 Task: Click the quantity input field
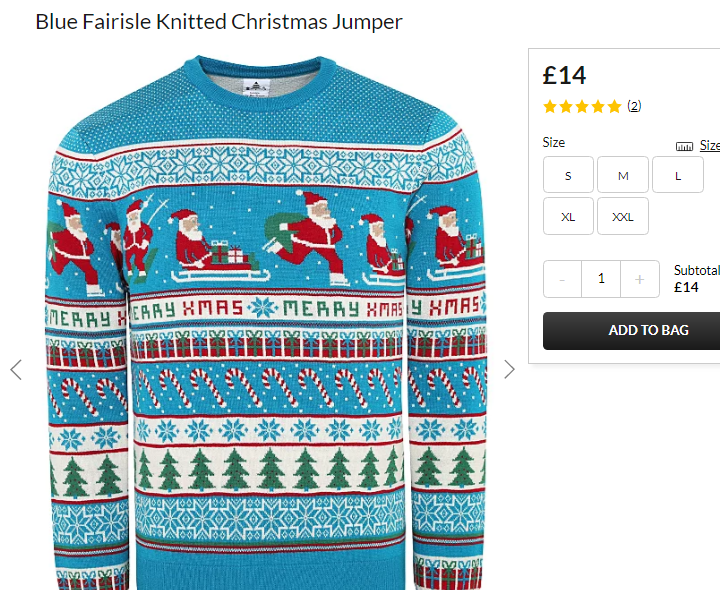point(601,279)
